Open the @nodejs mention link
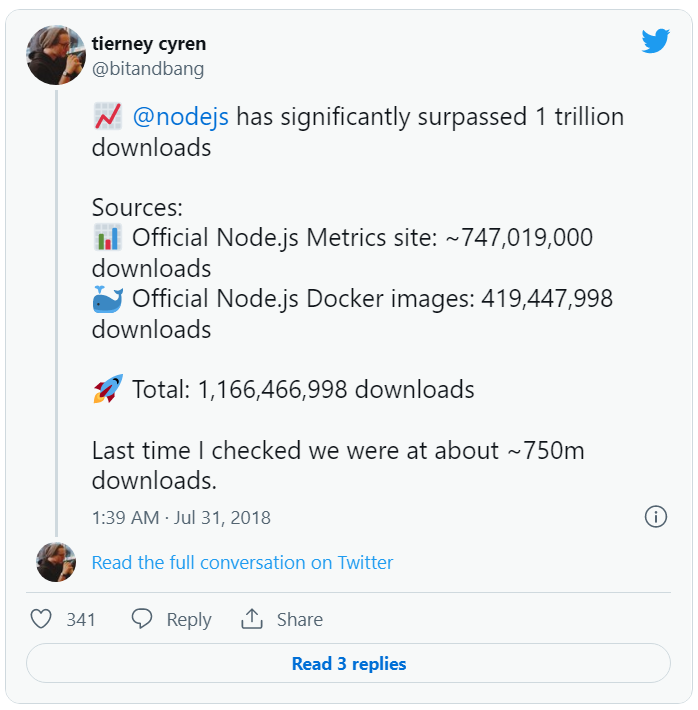The image size is (698, 710). 181,117
